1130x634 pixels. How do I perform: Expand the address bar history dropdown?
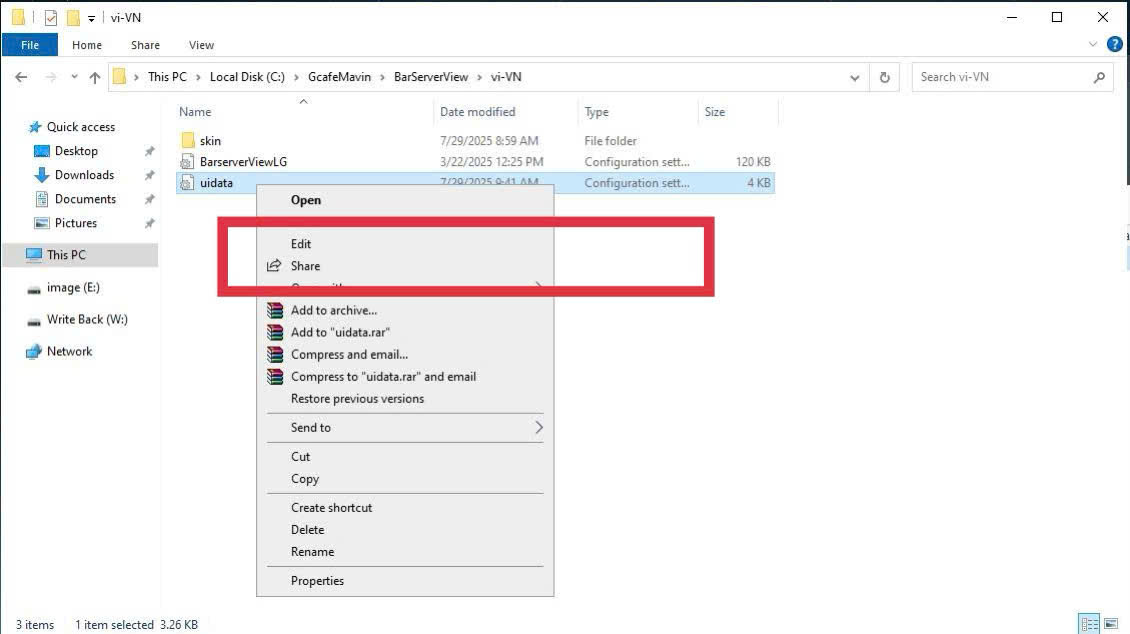click(854, 77)
